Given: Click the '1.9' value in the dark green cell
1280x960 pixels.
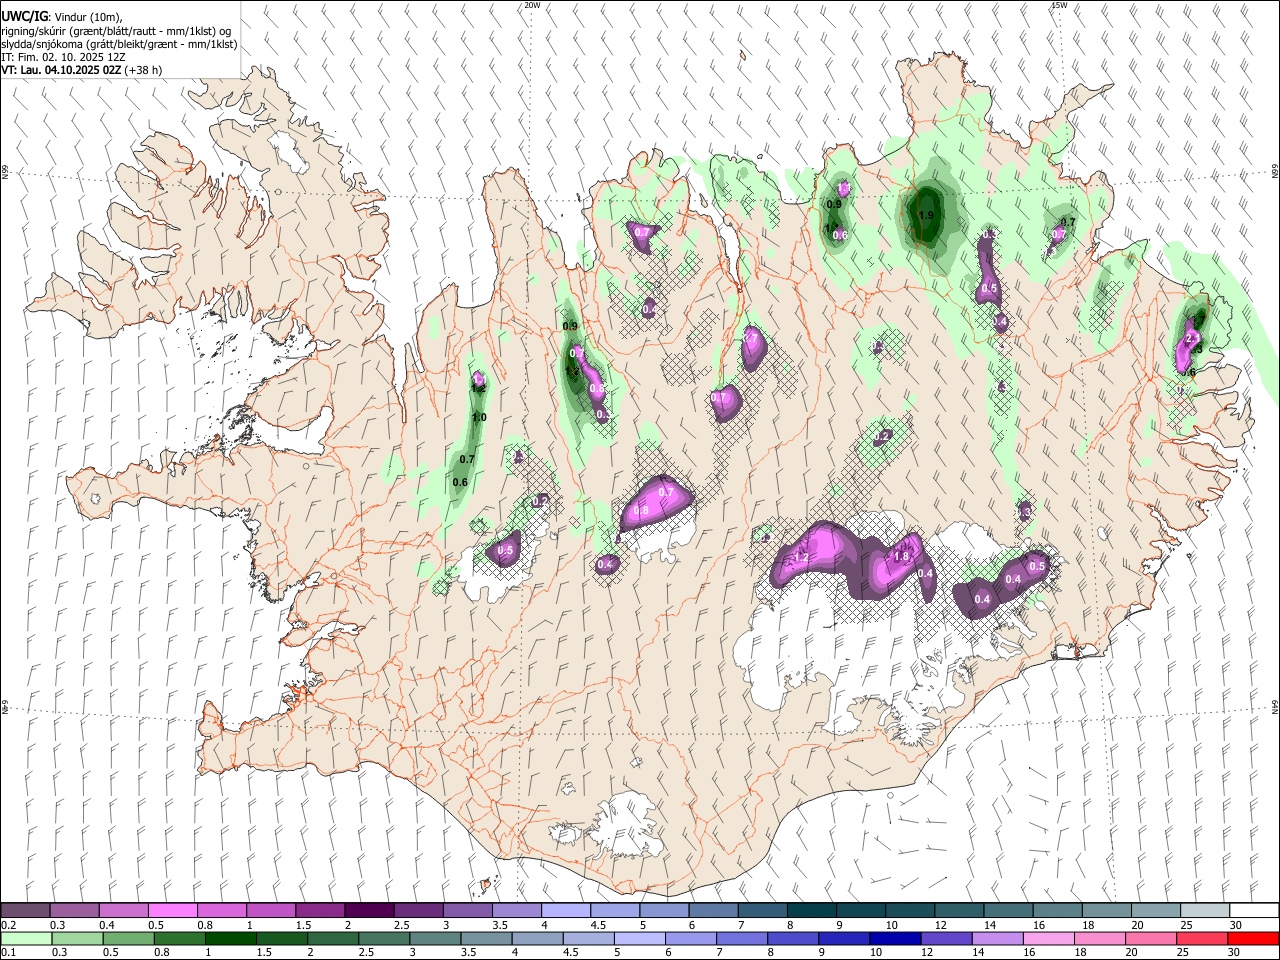Looking at the screenshot, I should tap(926, 215).
